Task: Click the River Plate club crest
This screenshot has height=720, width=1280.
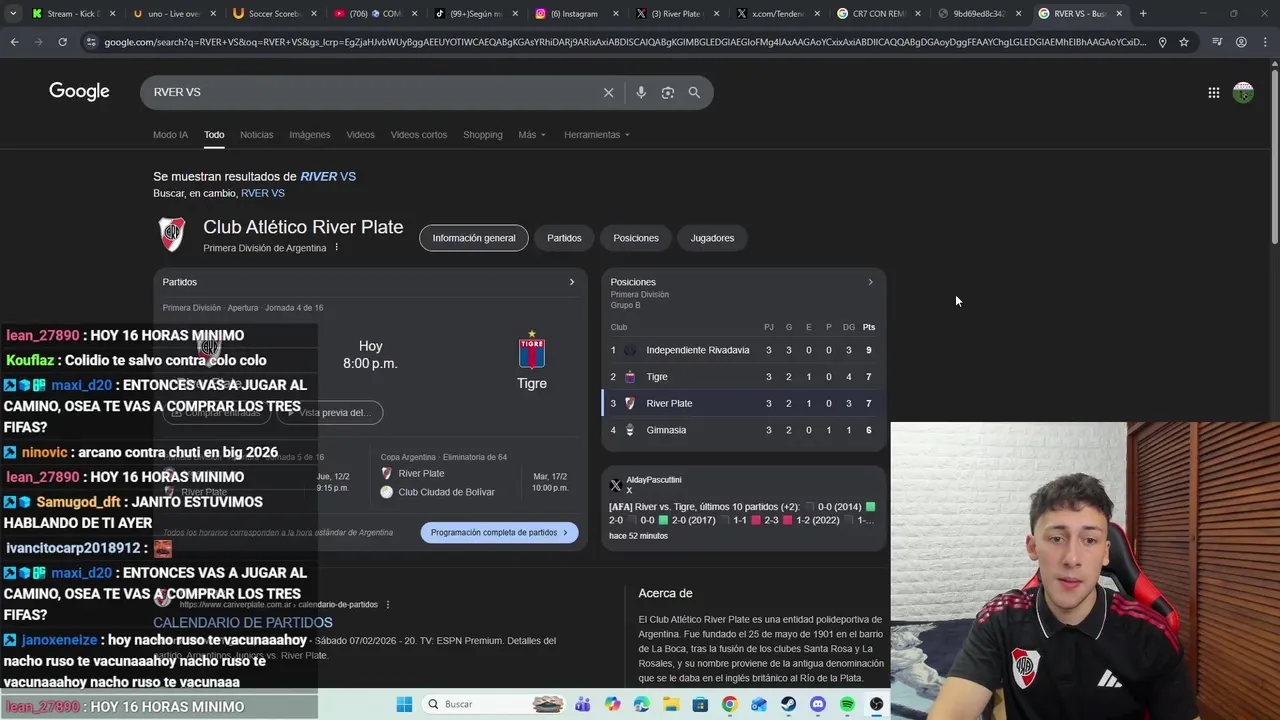Action: pos(172,234)
